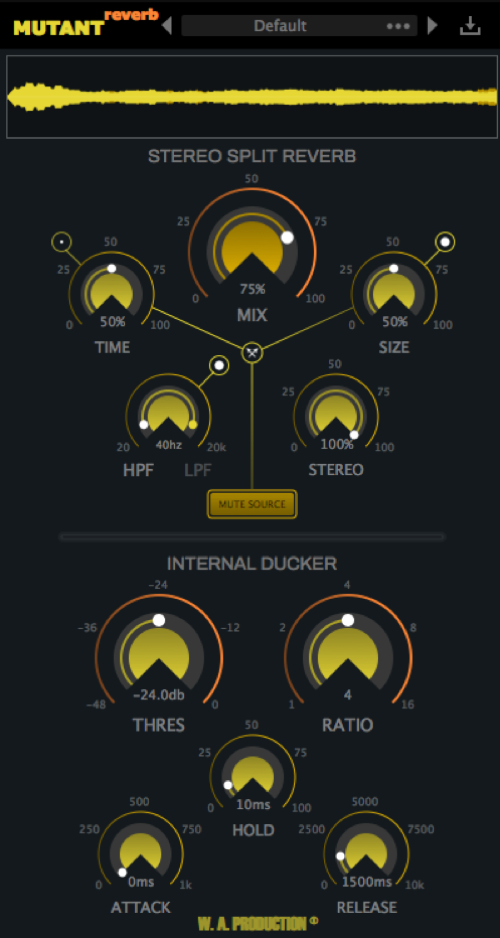500x938 pixels.
Task: Click the reverb waveform display
Action: coord(252,97)
